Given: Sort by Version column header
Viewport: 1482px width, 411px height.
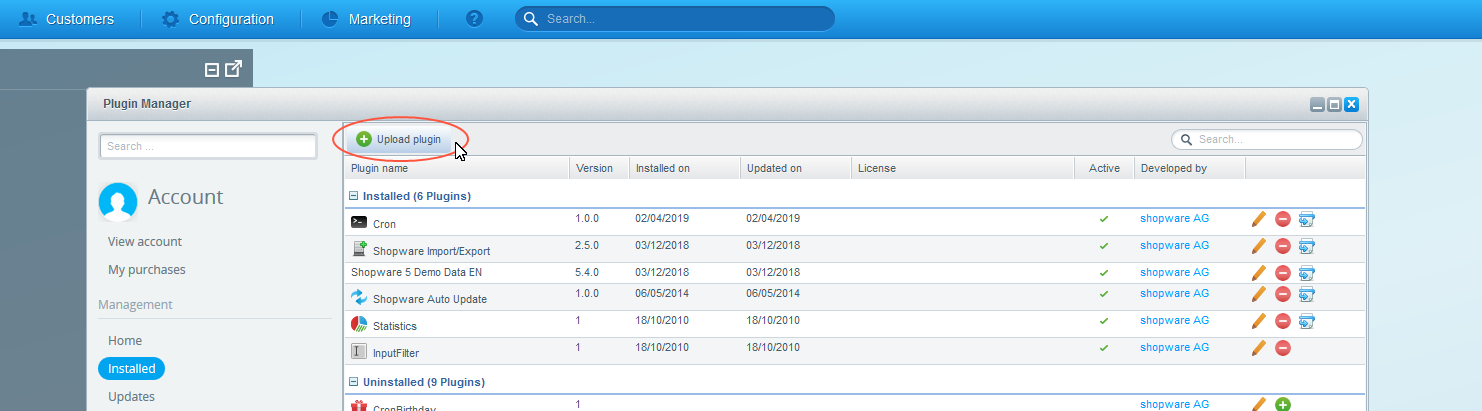Looking at the screenshot, I should tap(599, 168).
